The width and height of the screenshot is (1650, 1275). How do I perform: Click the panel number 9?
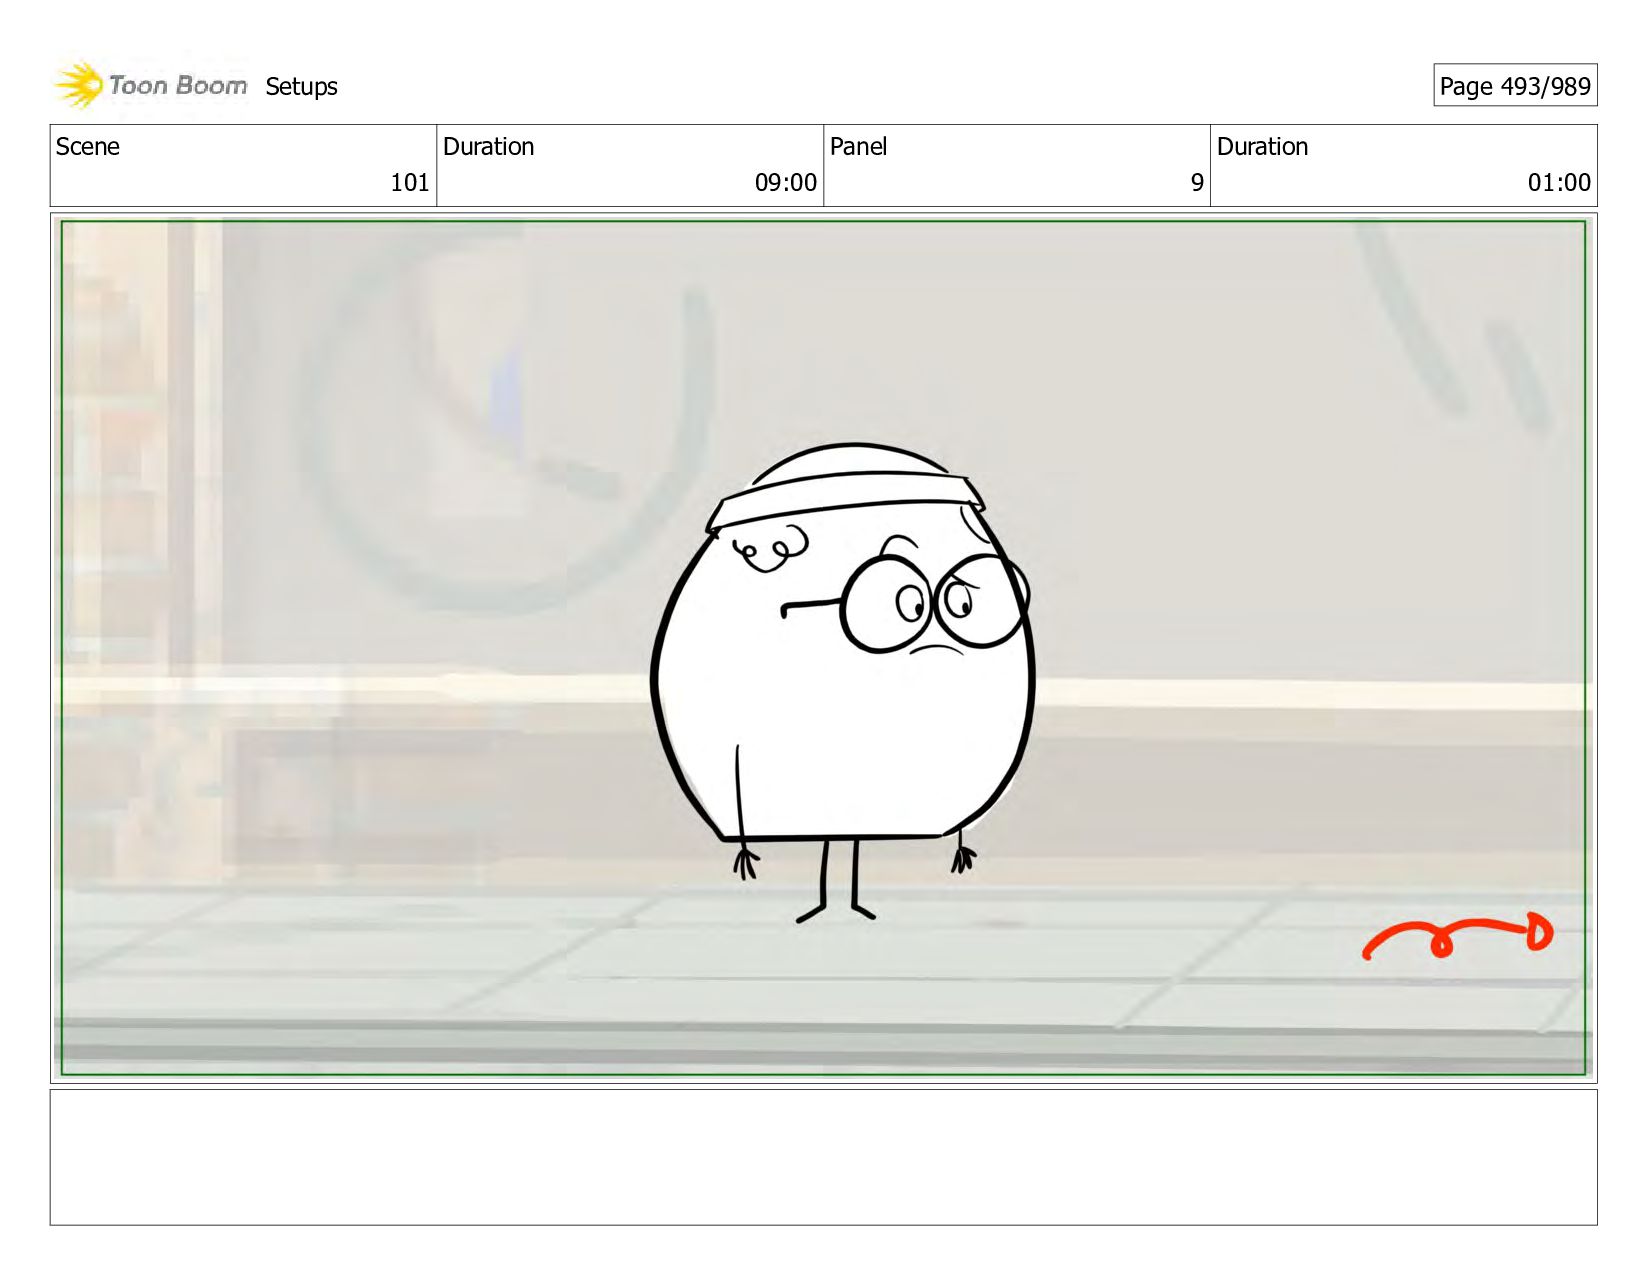(x=1197, y=183)
